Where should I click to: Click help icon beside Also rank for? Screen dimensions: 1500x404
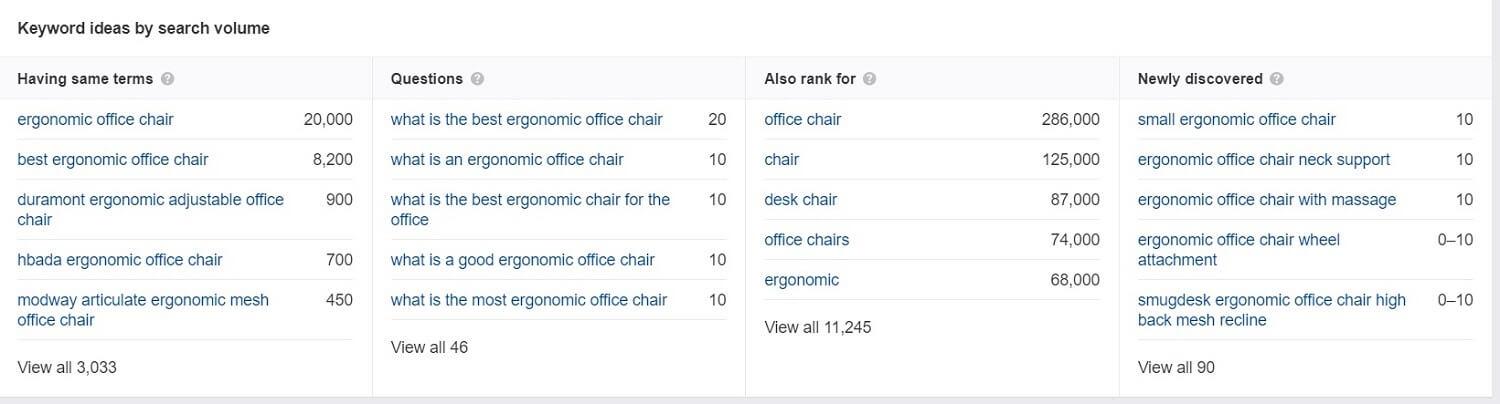click(869, 79)
